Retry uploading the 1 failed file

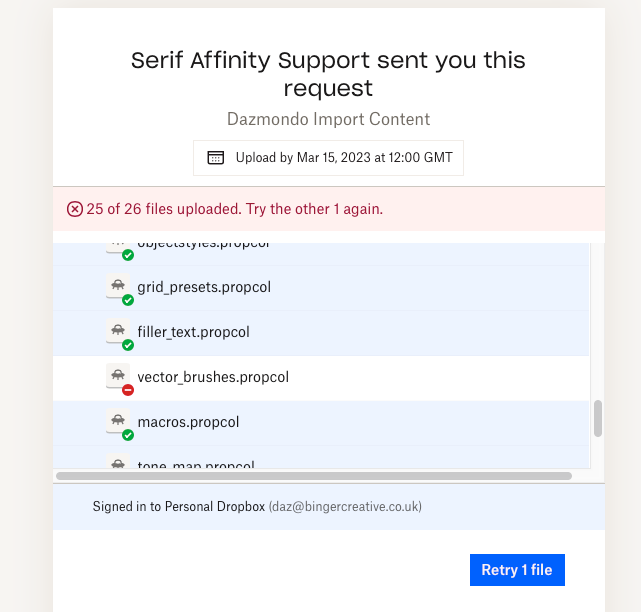pos(517,570)
